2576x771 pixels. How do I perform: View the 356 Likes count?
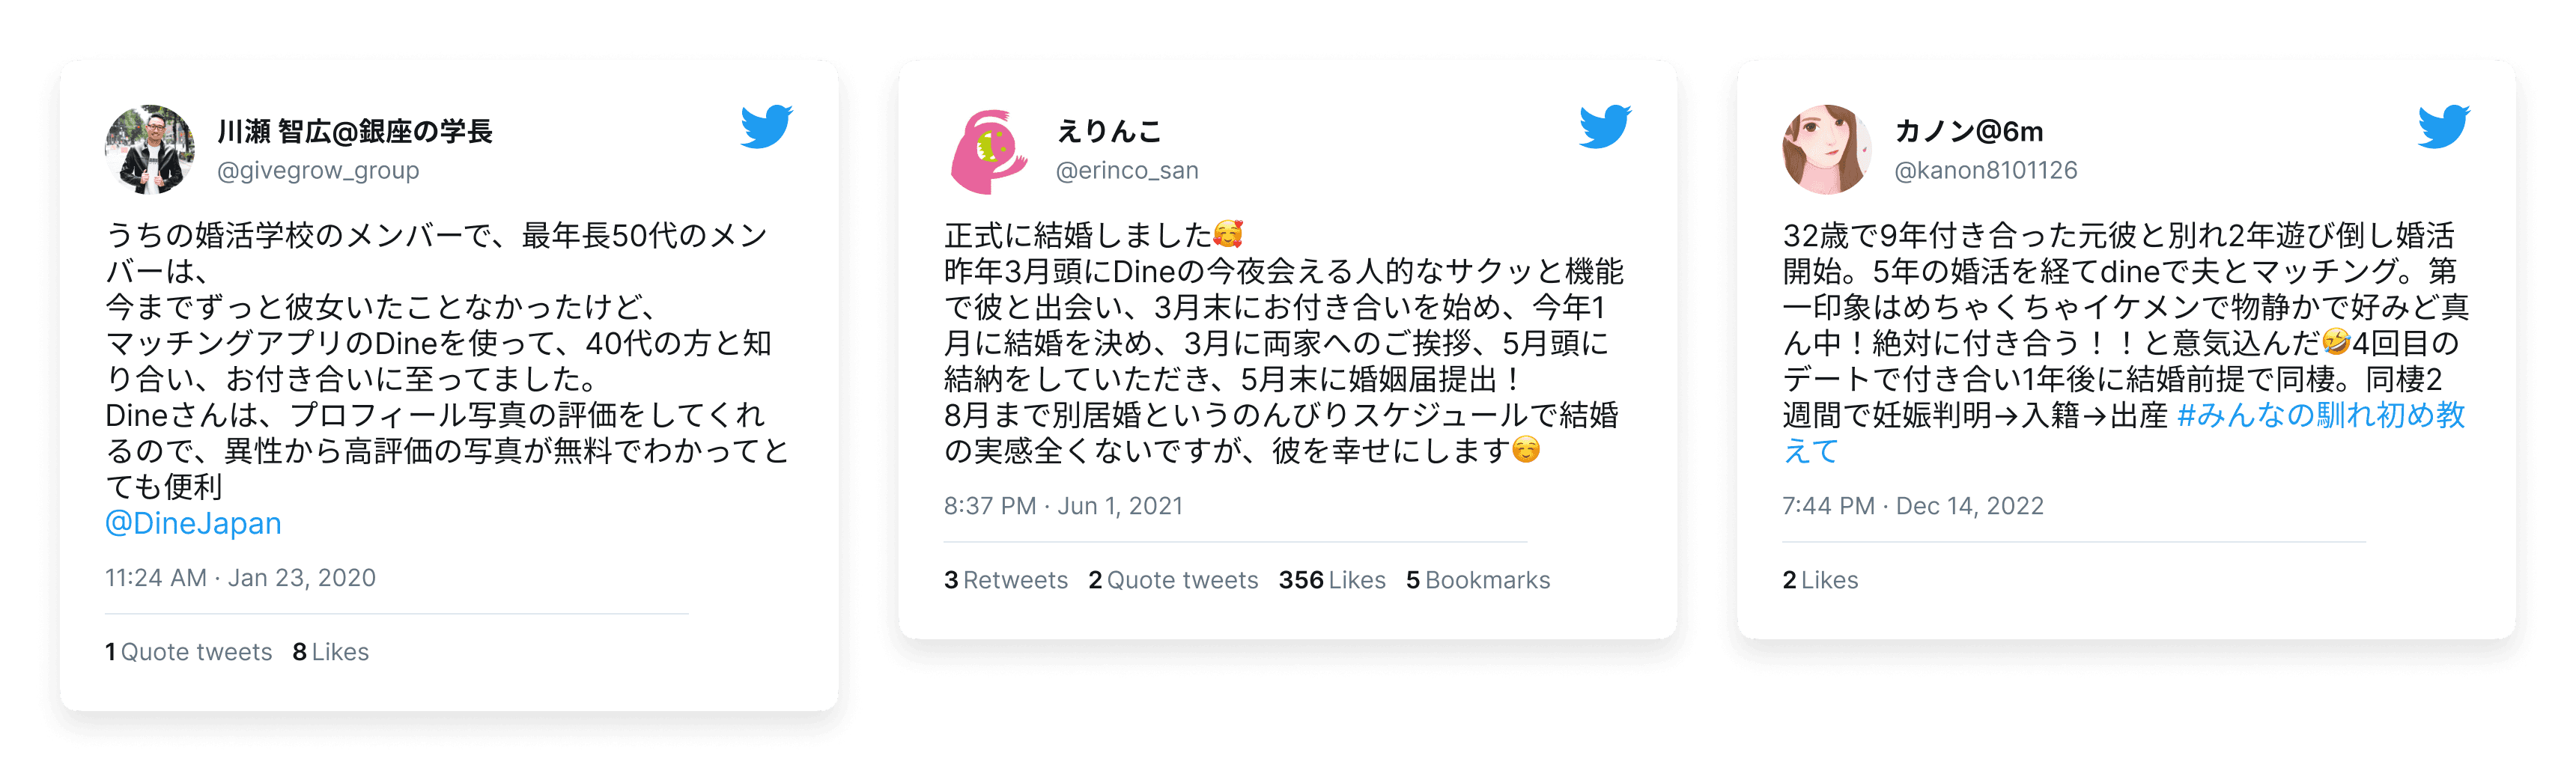pyautogui.click(x=1332, y=580)
